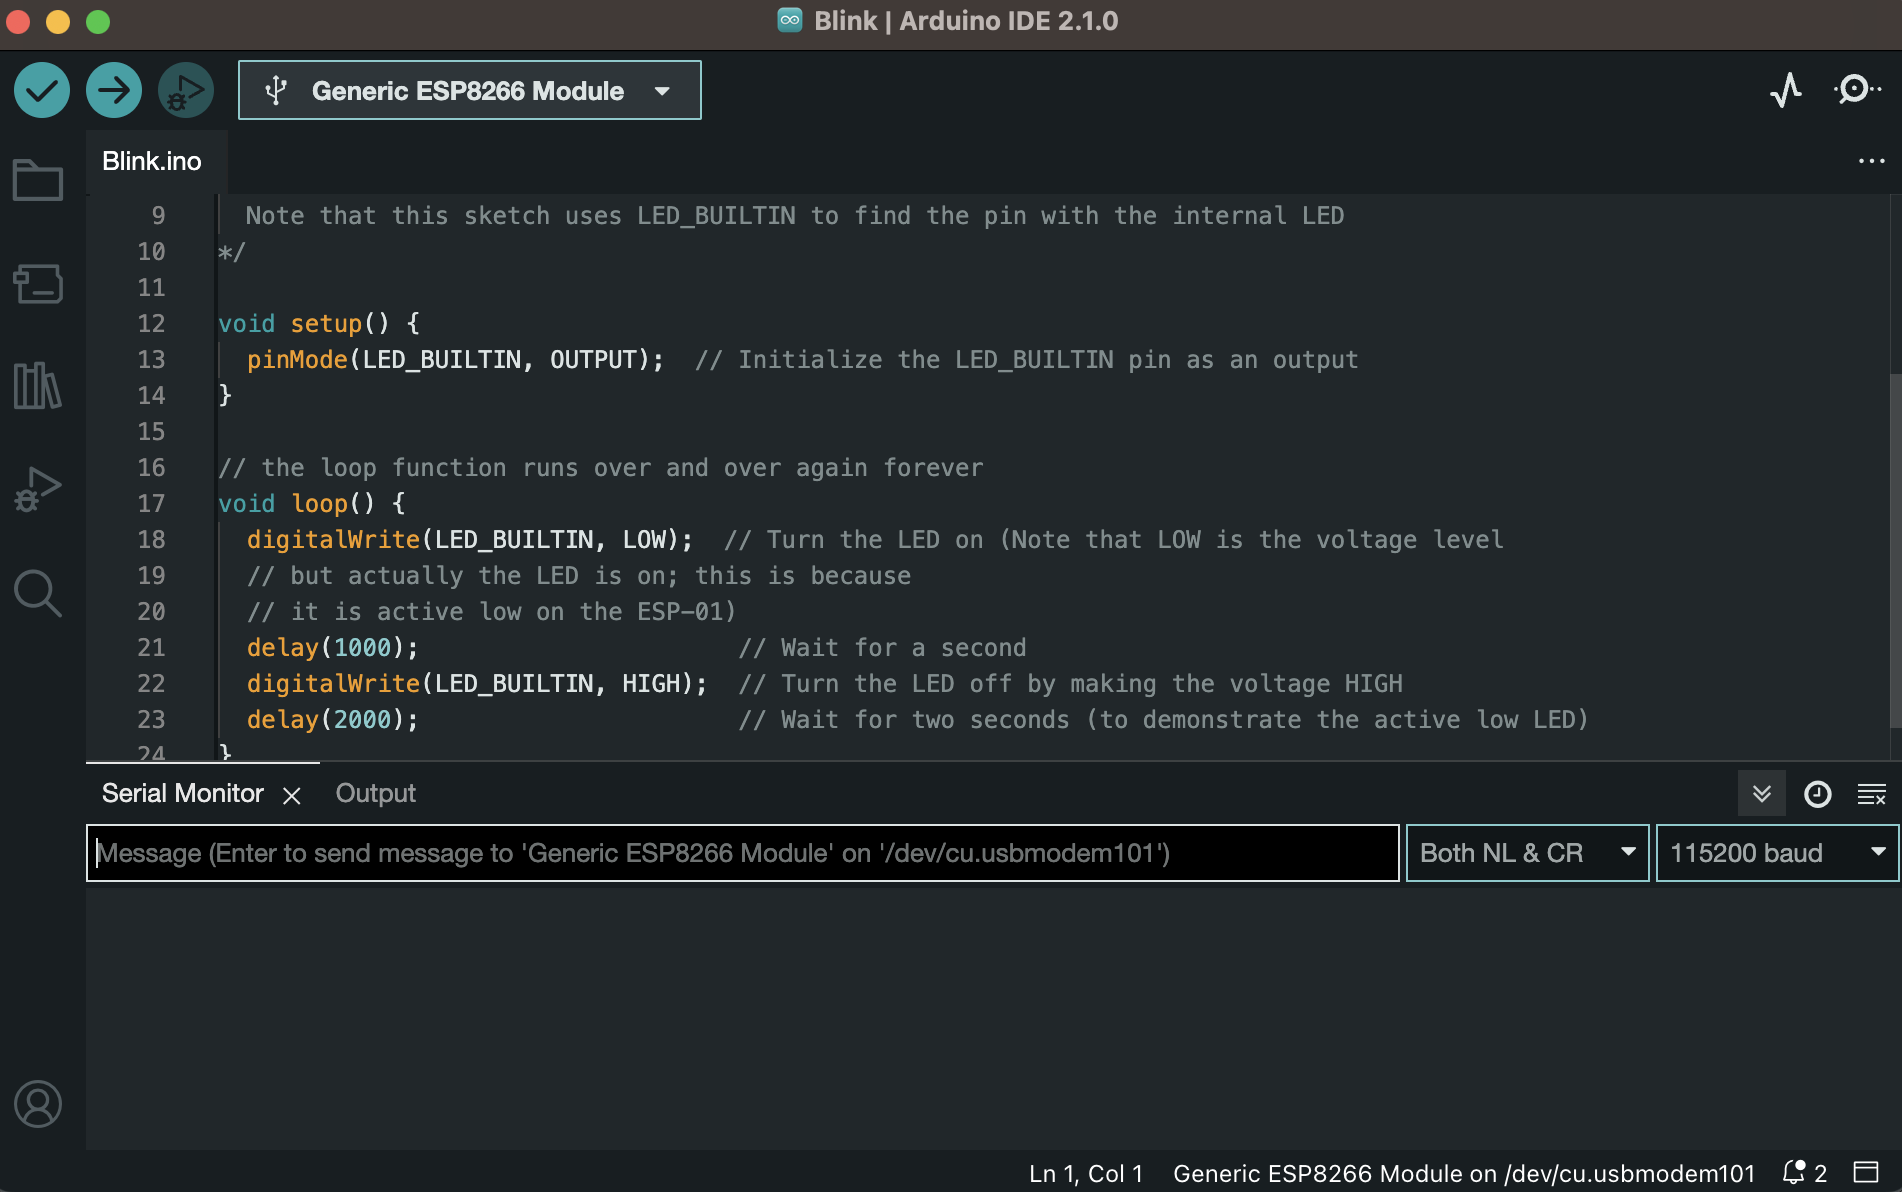Open the Debug sidebar panel
This screenshot has height=1192, width=1902.
click(38, 490)
